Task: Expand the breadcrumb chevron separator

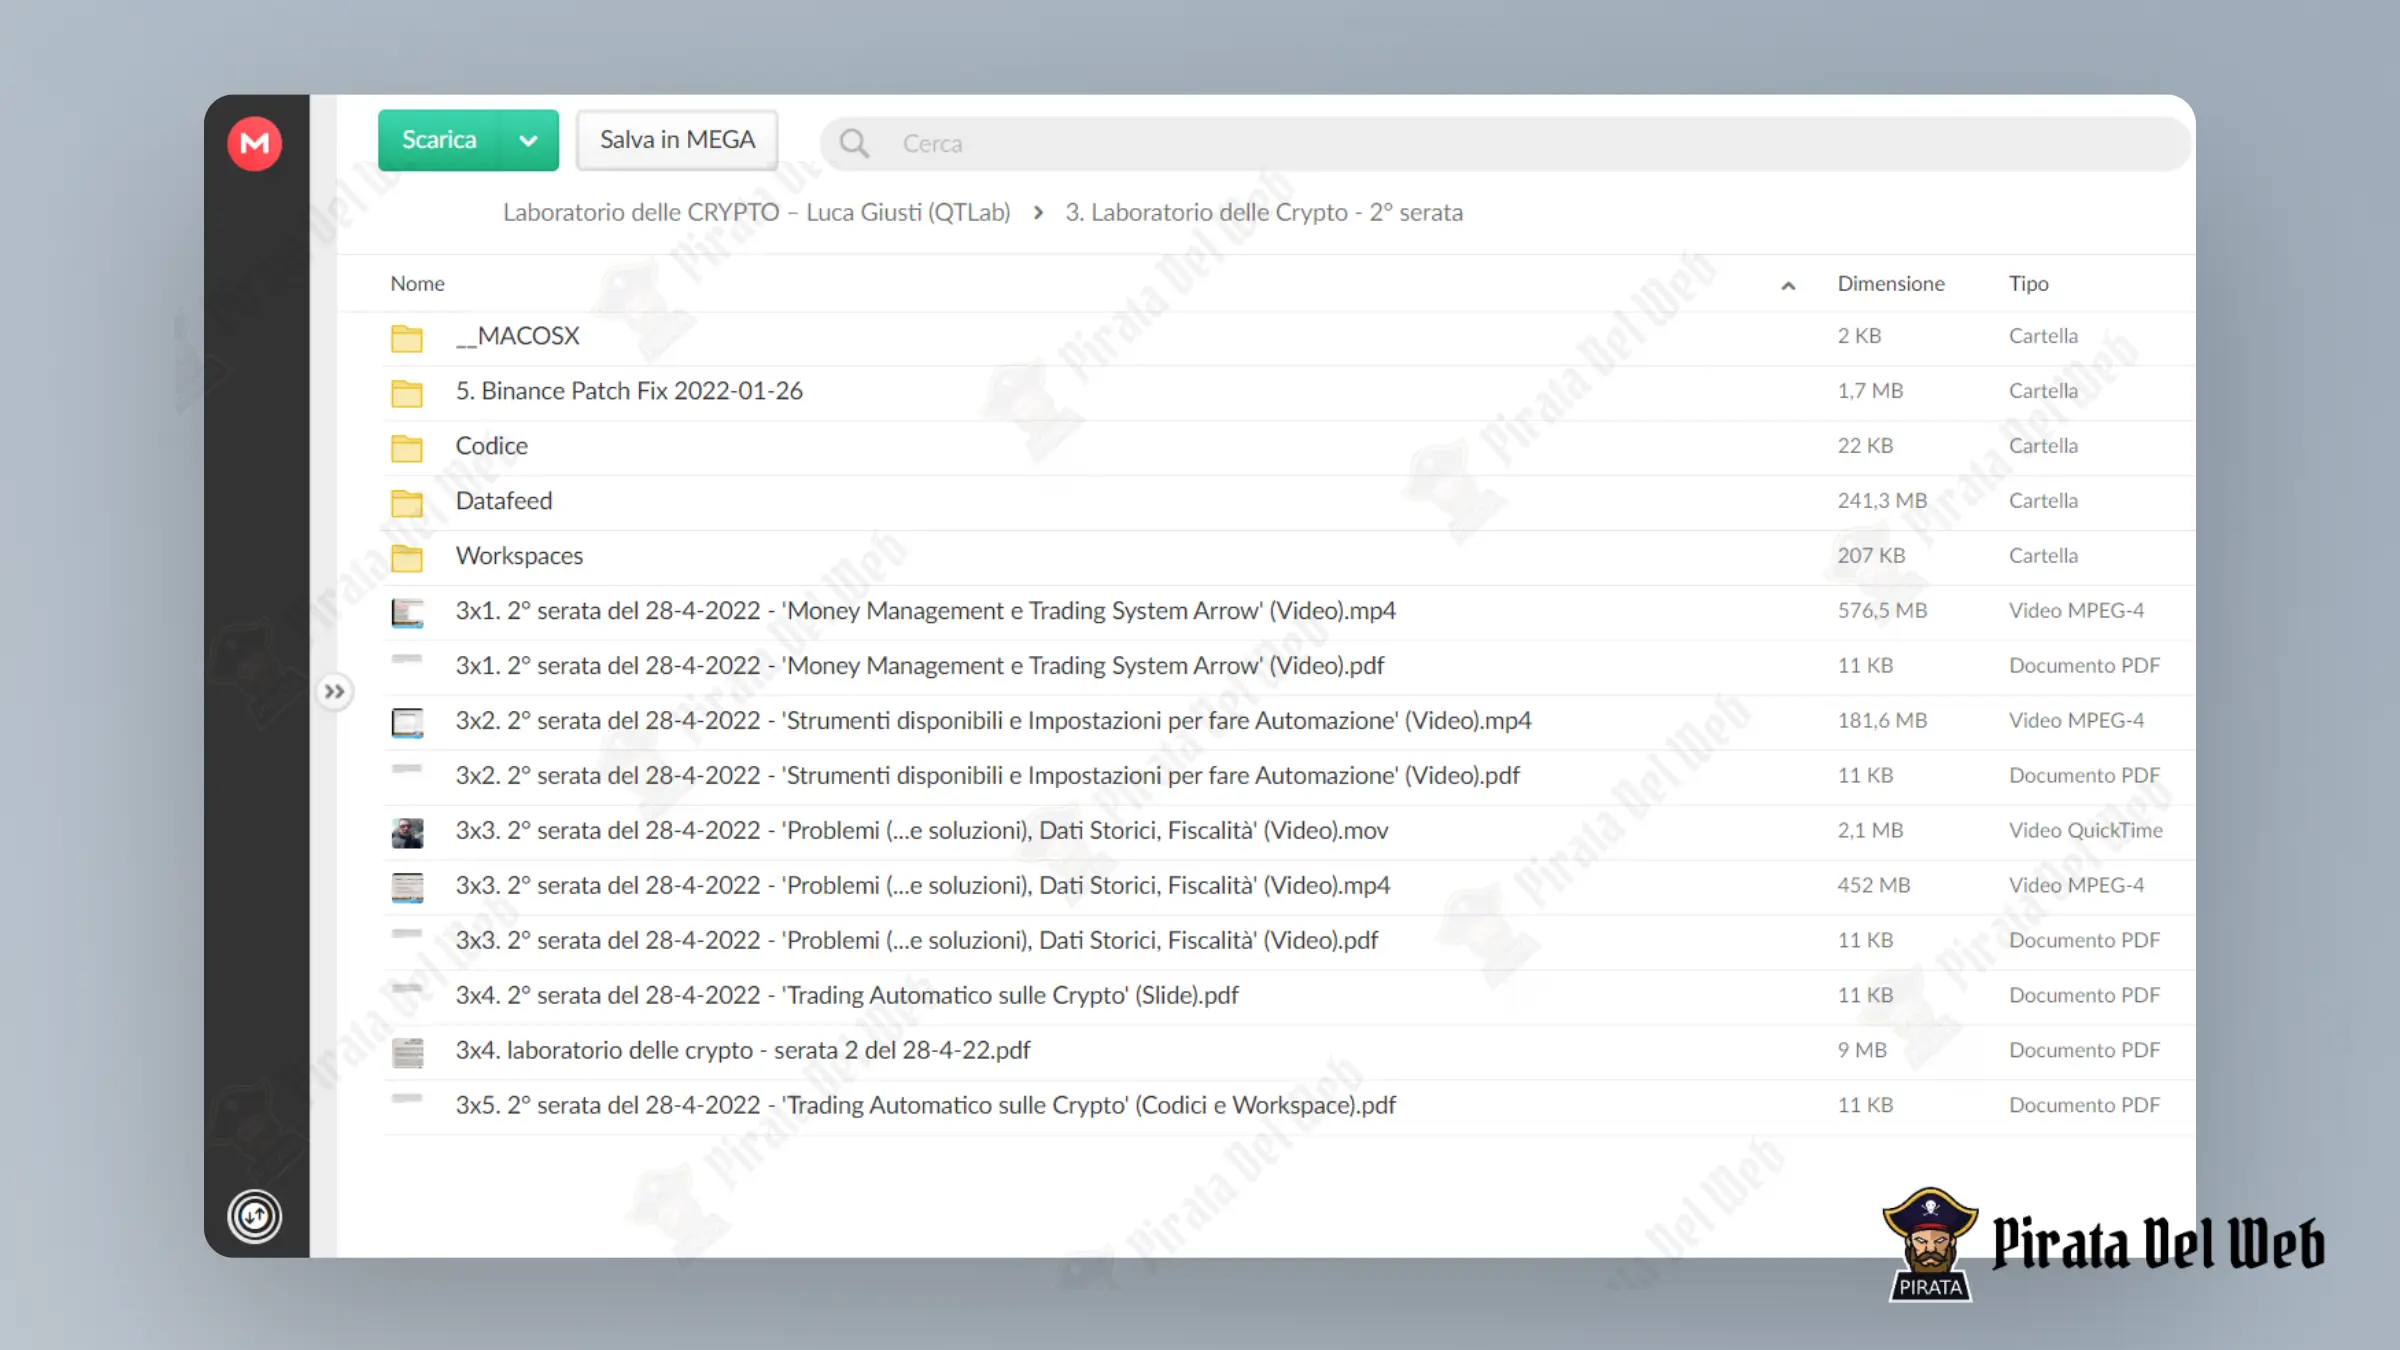Action: click(1038, 212)
